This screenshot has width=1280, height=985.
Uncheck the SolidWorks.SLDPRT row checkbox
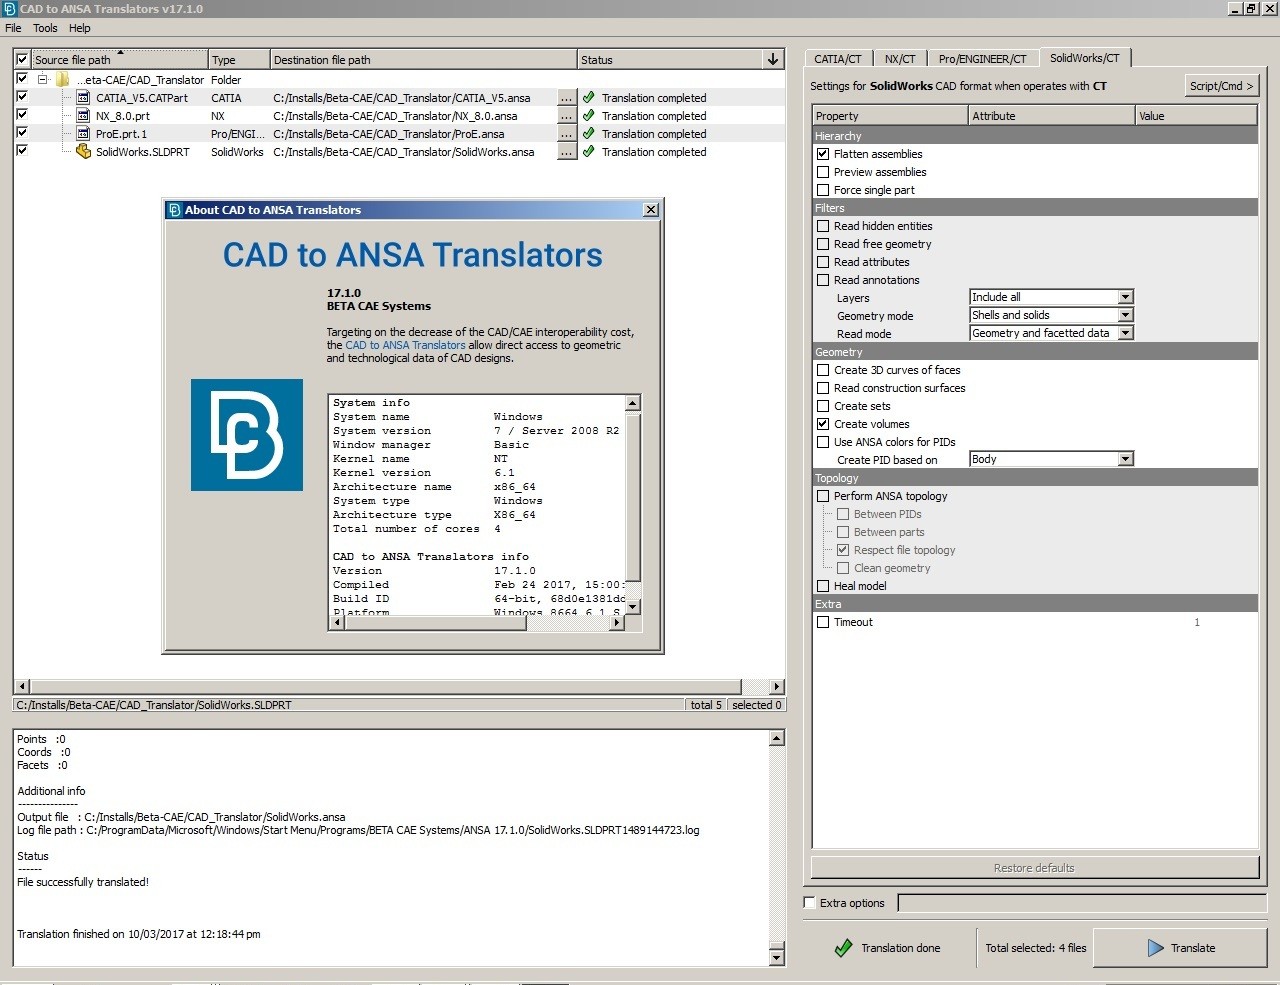[x=22, y=152]
